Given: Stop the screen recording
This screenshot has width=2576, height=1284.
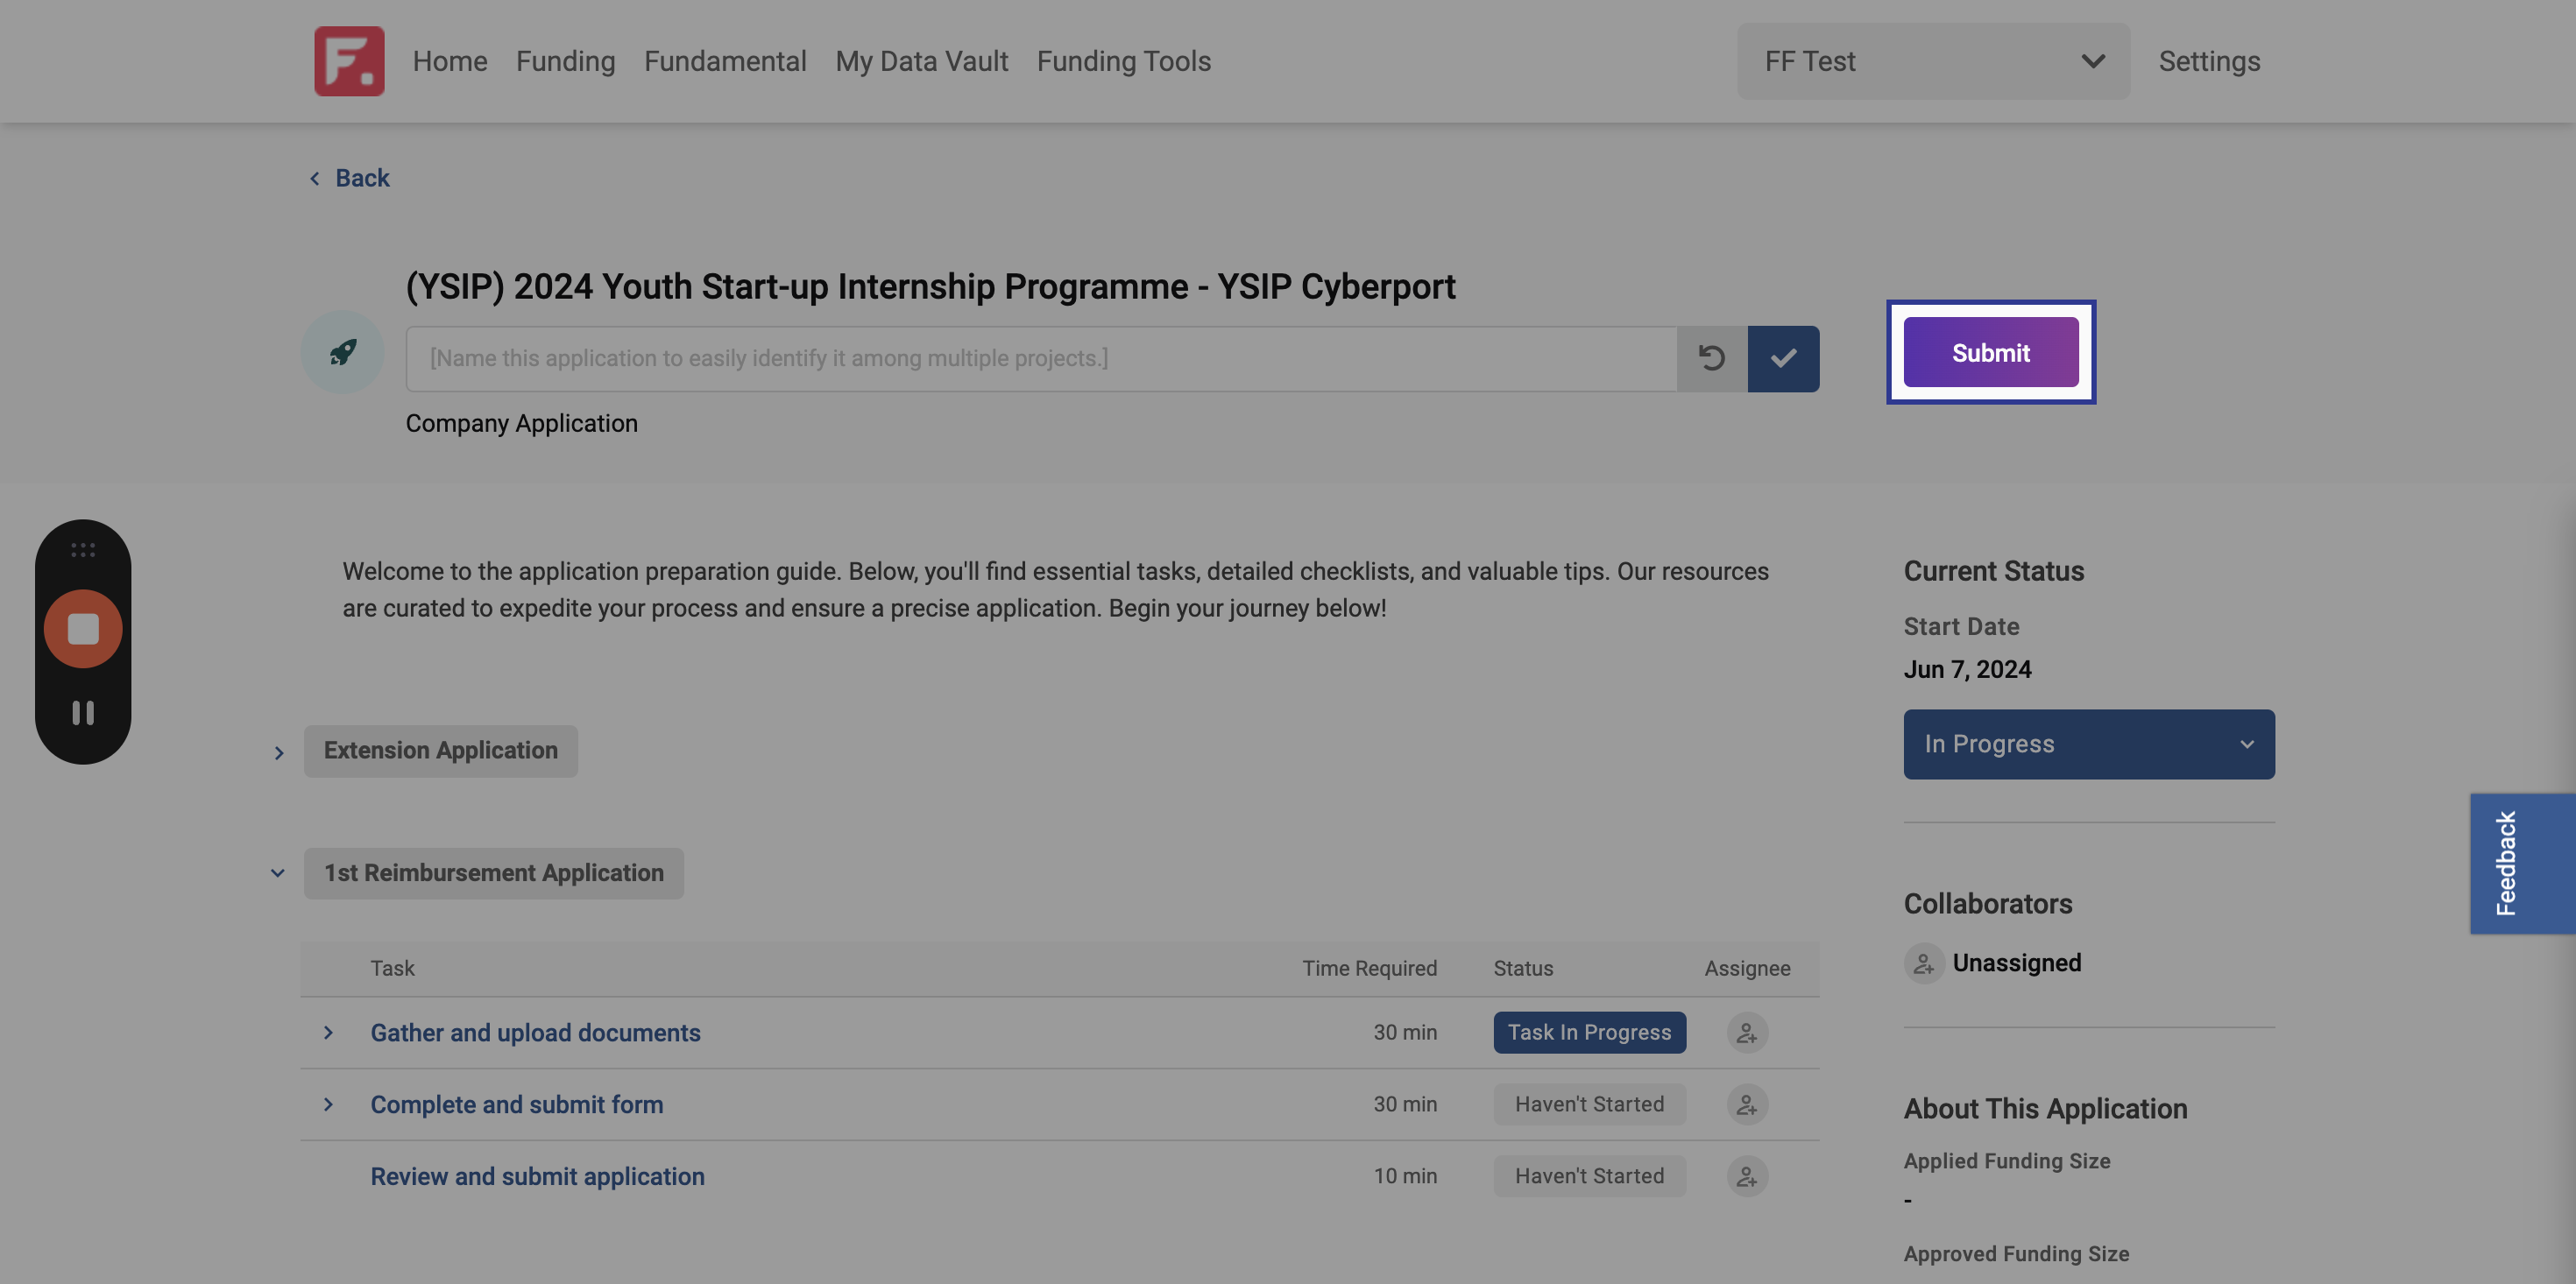Looking at the screenshot, I should click(x=83, y=629).
